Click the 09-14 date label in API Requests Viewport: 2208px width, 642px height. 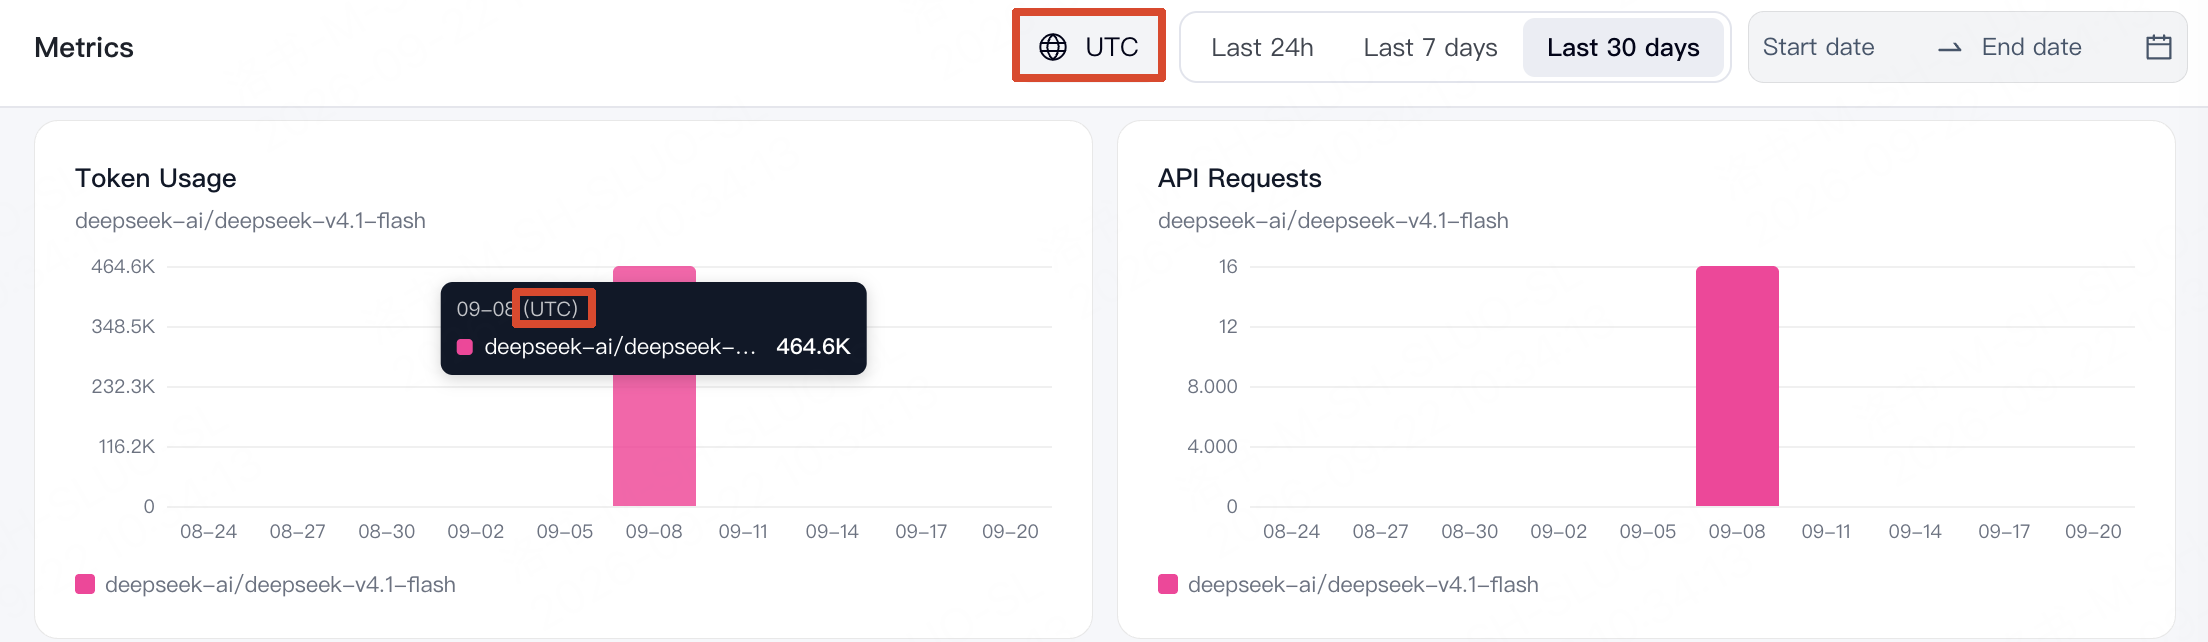[x=1915, y=531]
